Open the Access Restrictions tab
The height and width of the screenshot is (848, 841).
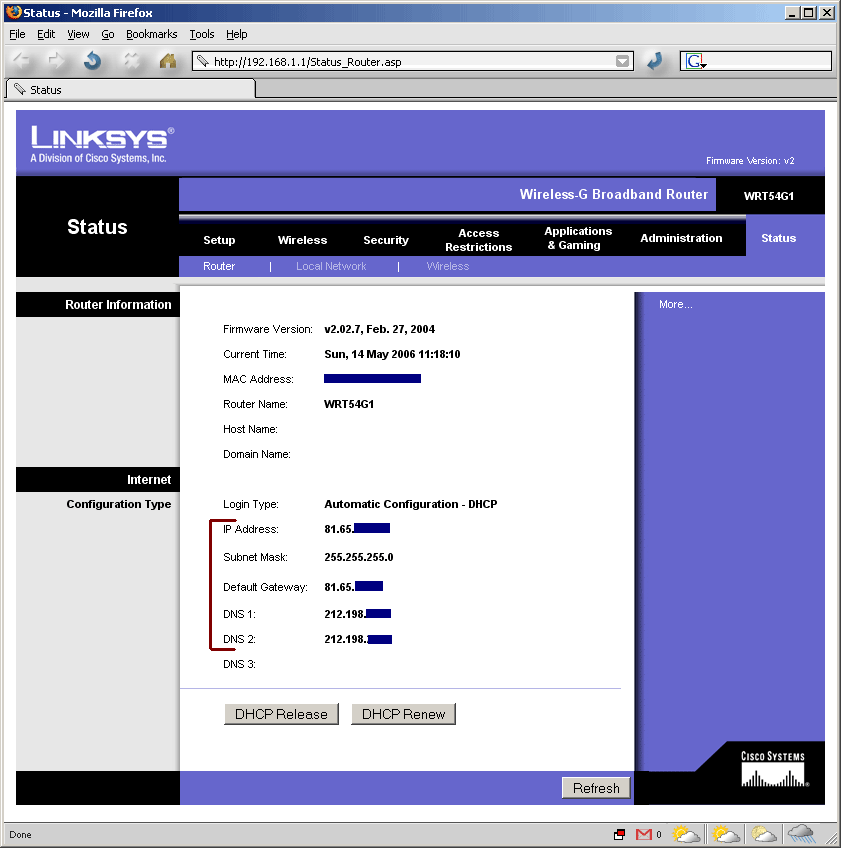478,240
